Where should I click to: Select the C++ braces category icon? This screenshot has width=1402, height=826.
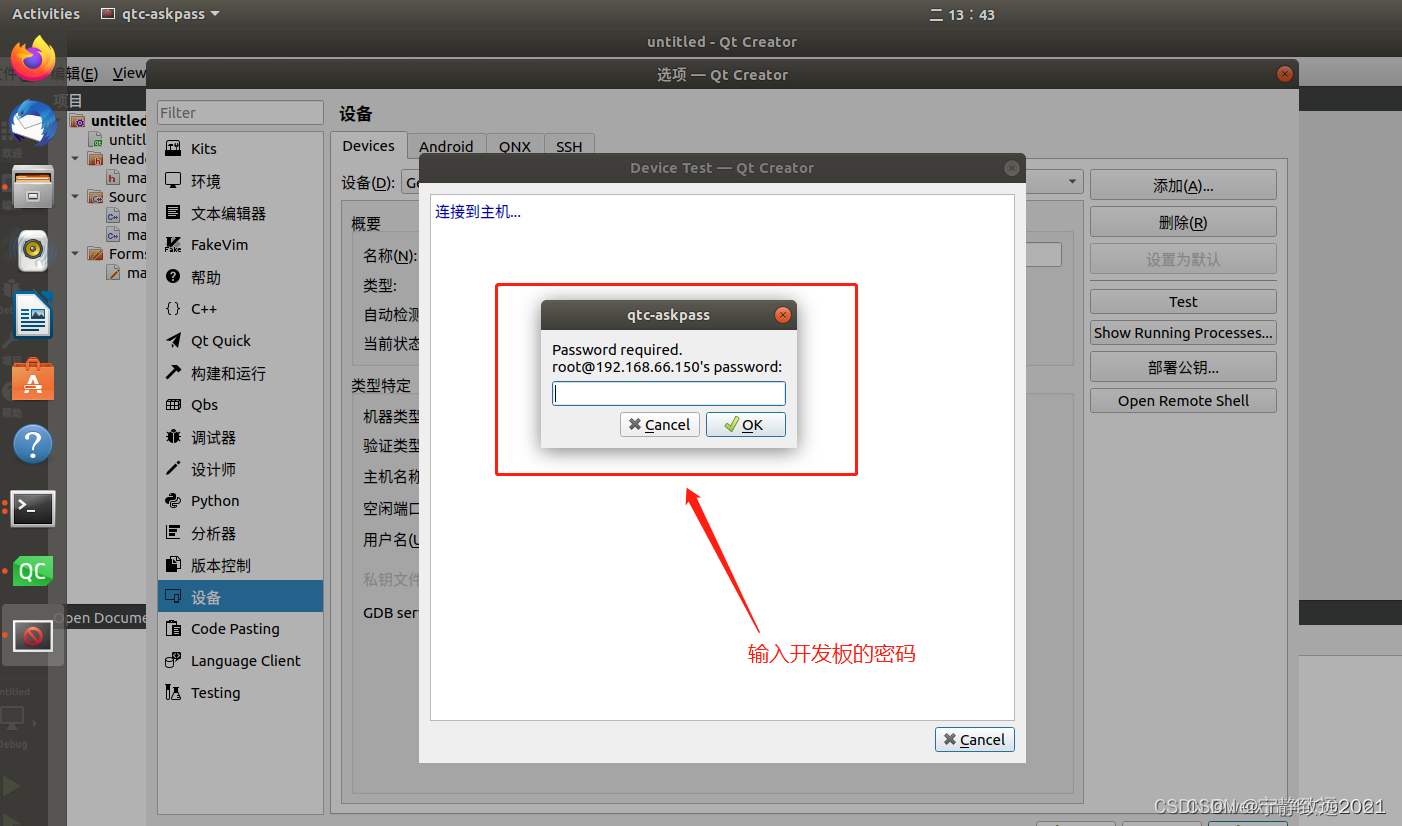click(173, 309)
